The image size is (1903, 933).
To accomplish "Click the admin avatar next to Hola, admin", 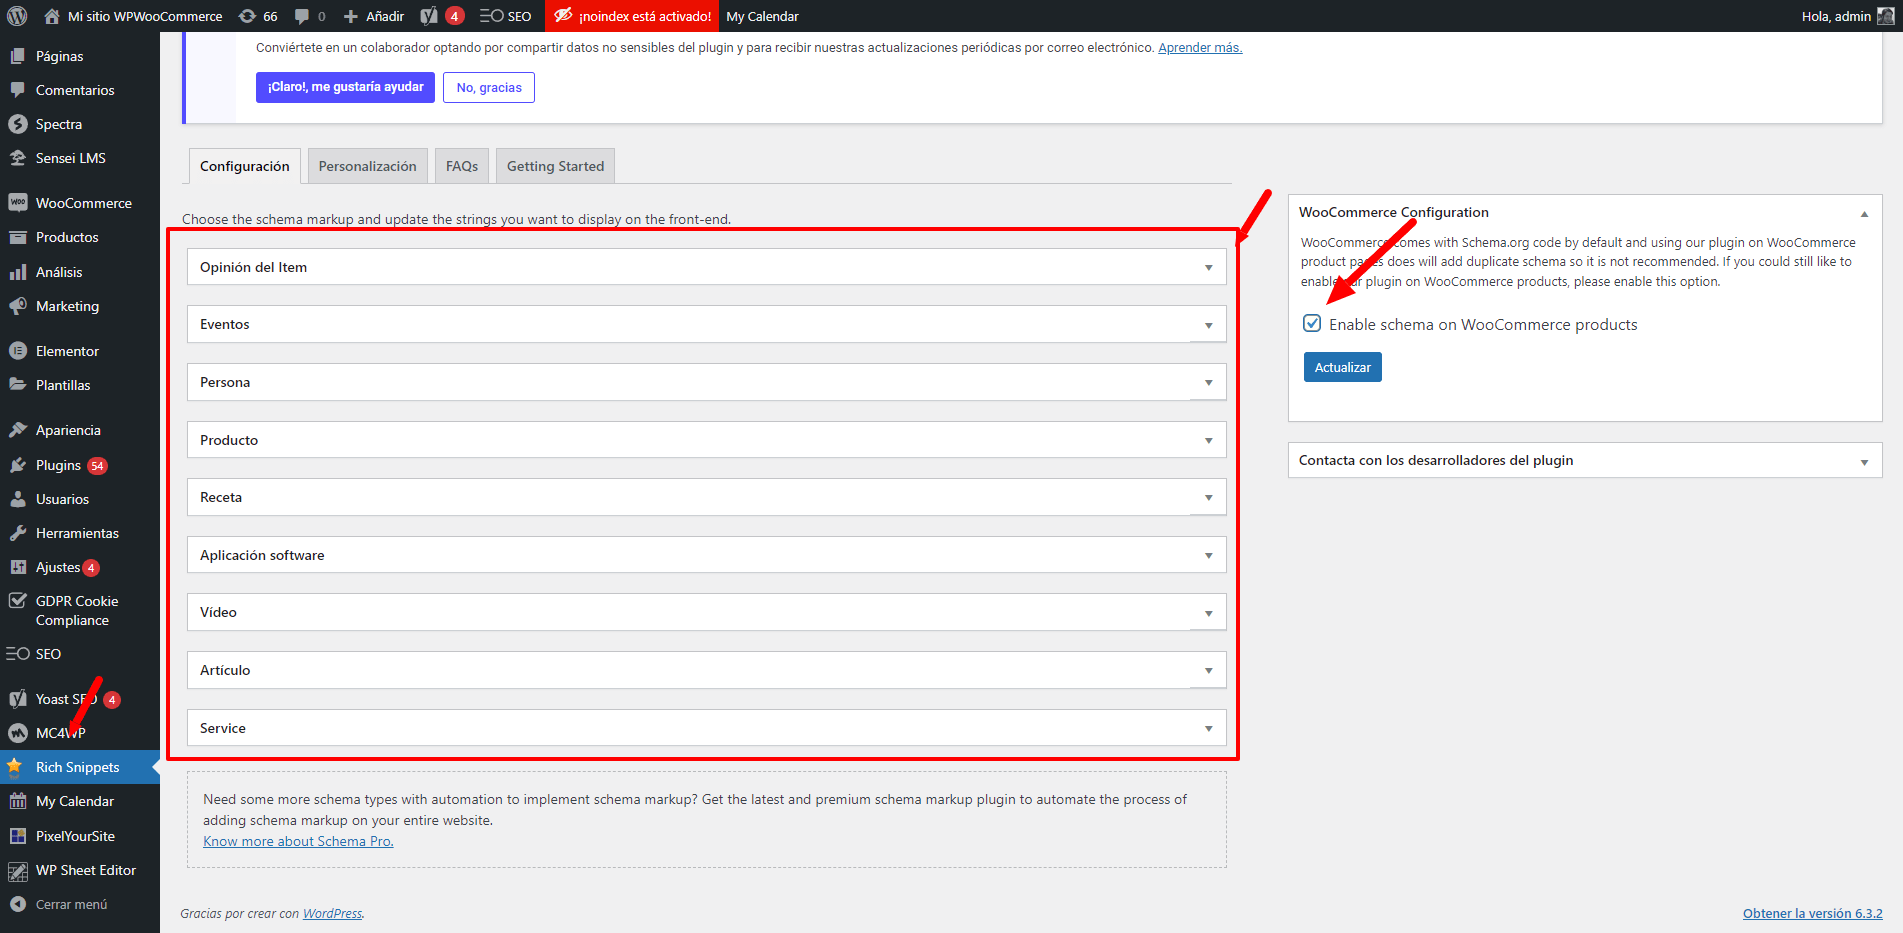I will coord(1885,16).
